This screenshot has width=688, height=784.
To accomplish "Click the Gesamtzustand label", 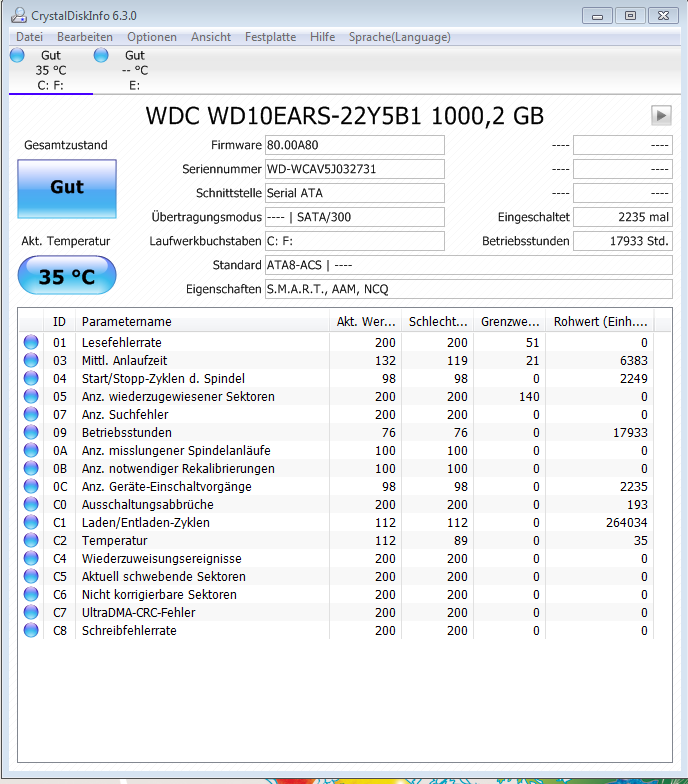I will tap(66, 145).
